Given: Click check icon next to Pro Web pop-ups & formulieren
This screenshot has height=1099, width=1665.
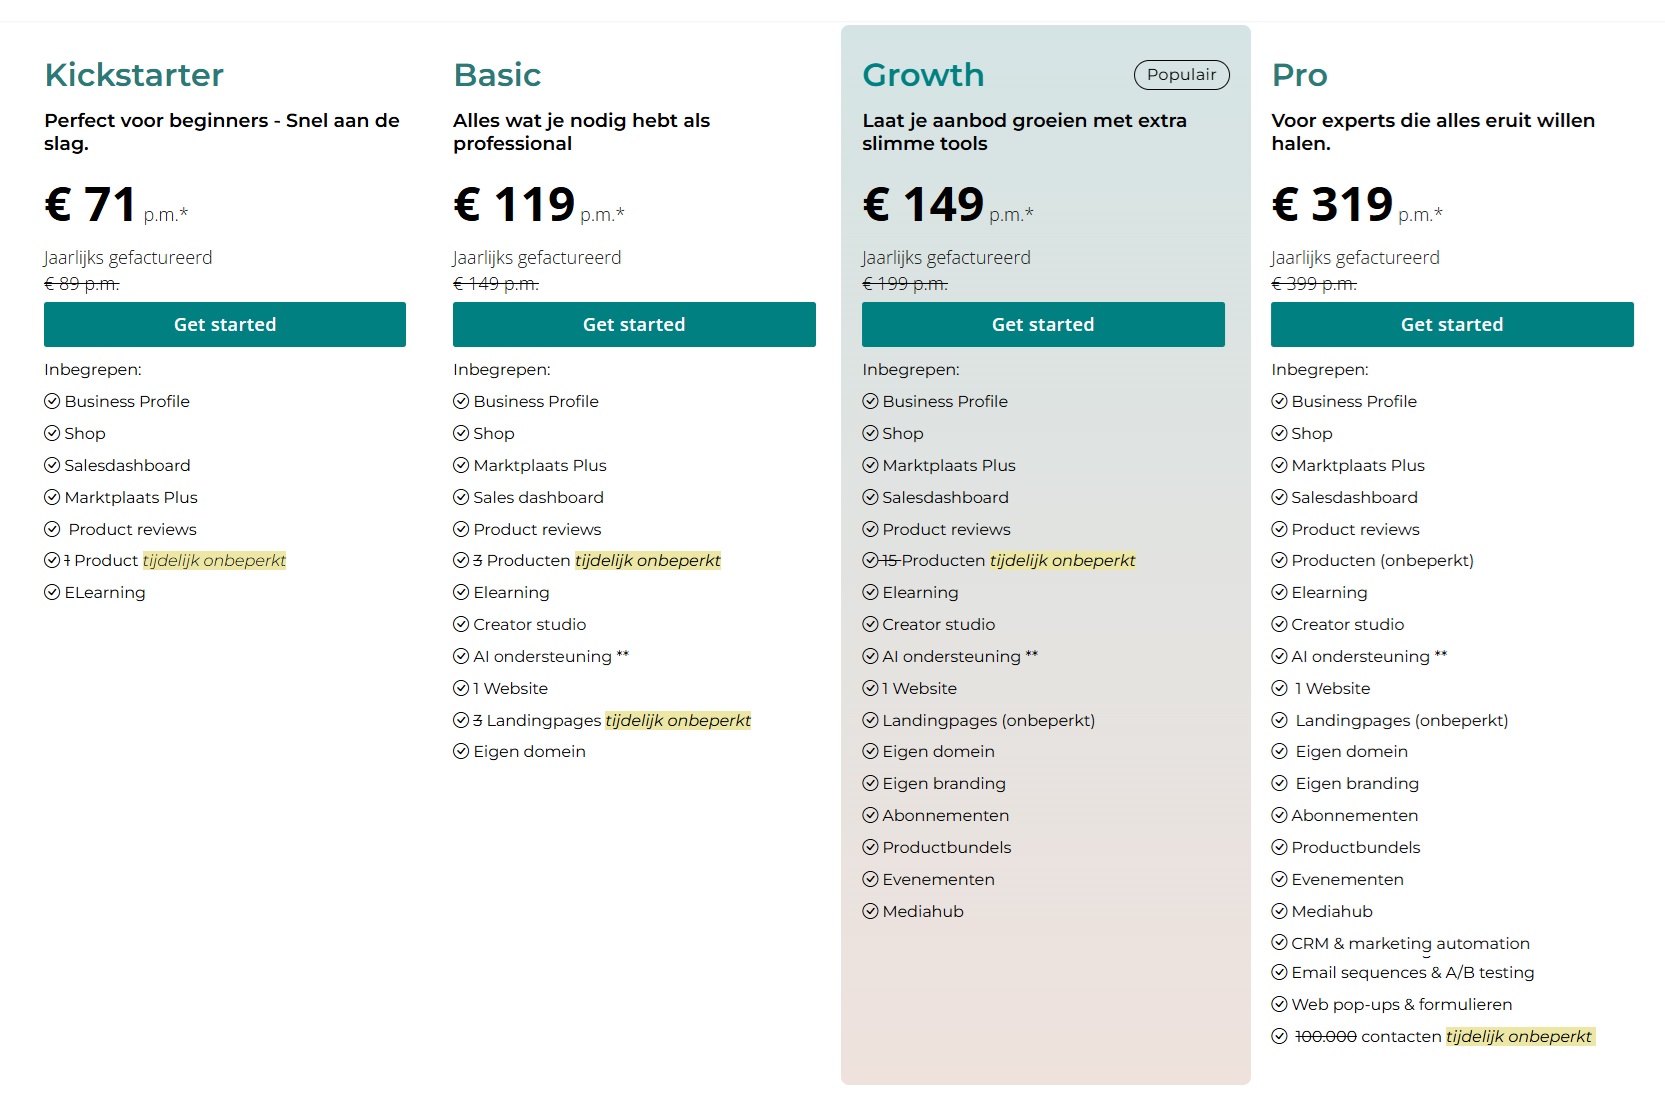Looking at the screenshot, I should click(x=1279, y=1004).
